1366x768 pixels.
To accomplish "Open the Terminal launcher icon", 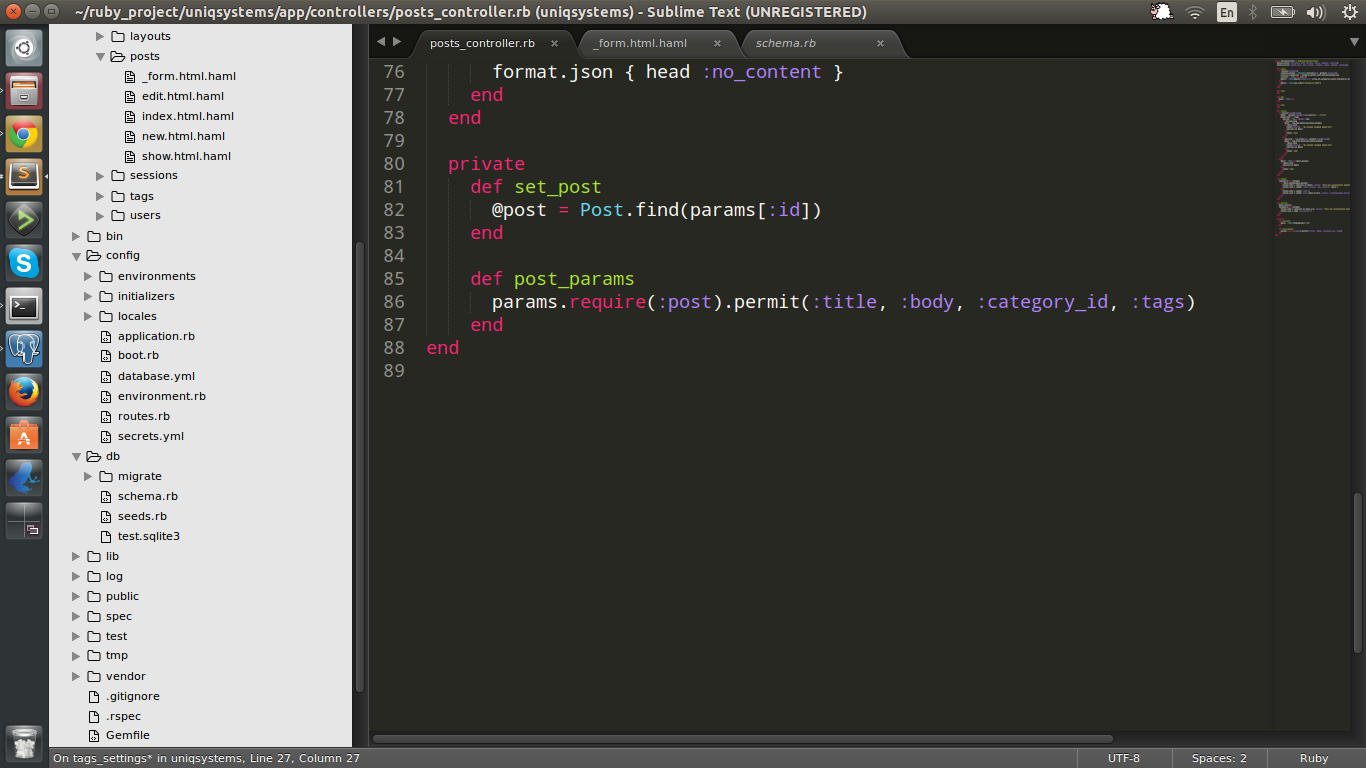I will pyautogui.click(x=24, y=306).
